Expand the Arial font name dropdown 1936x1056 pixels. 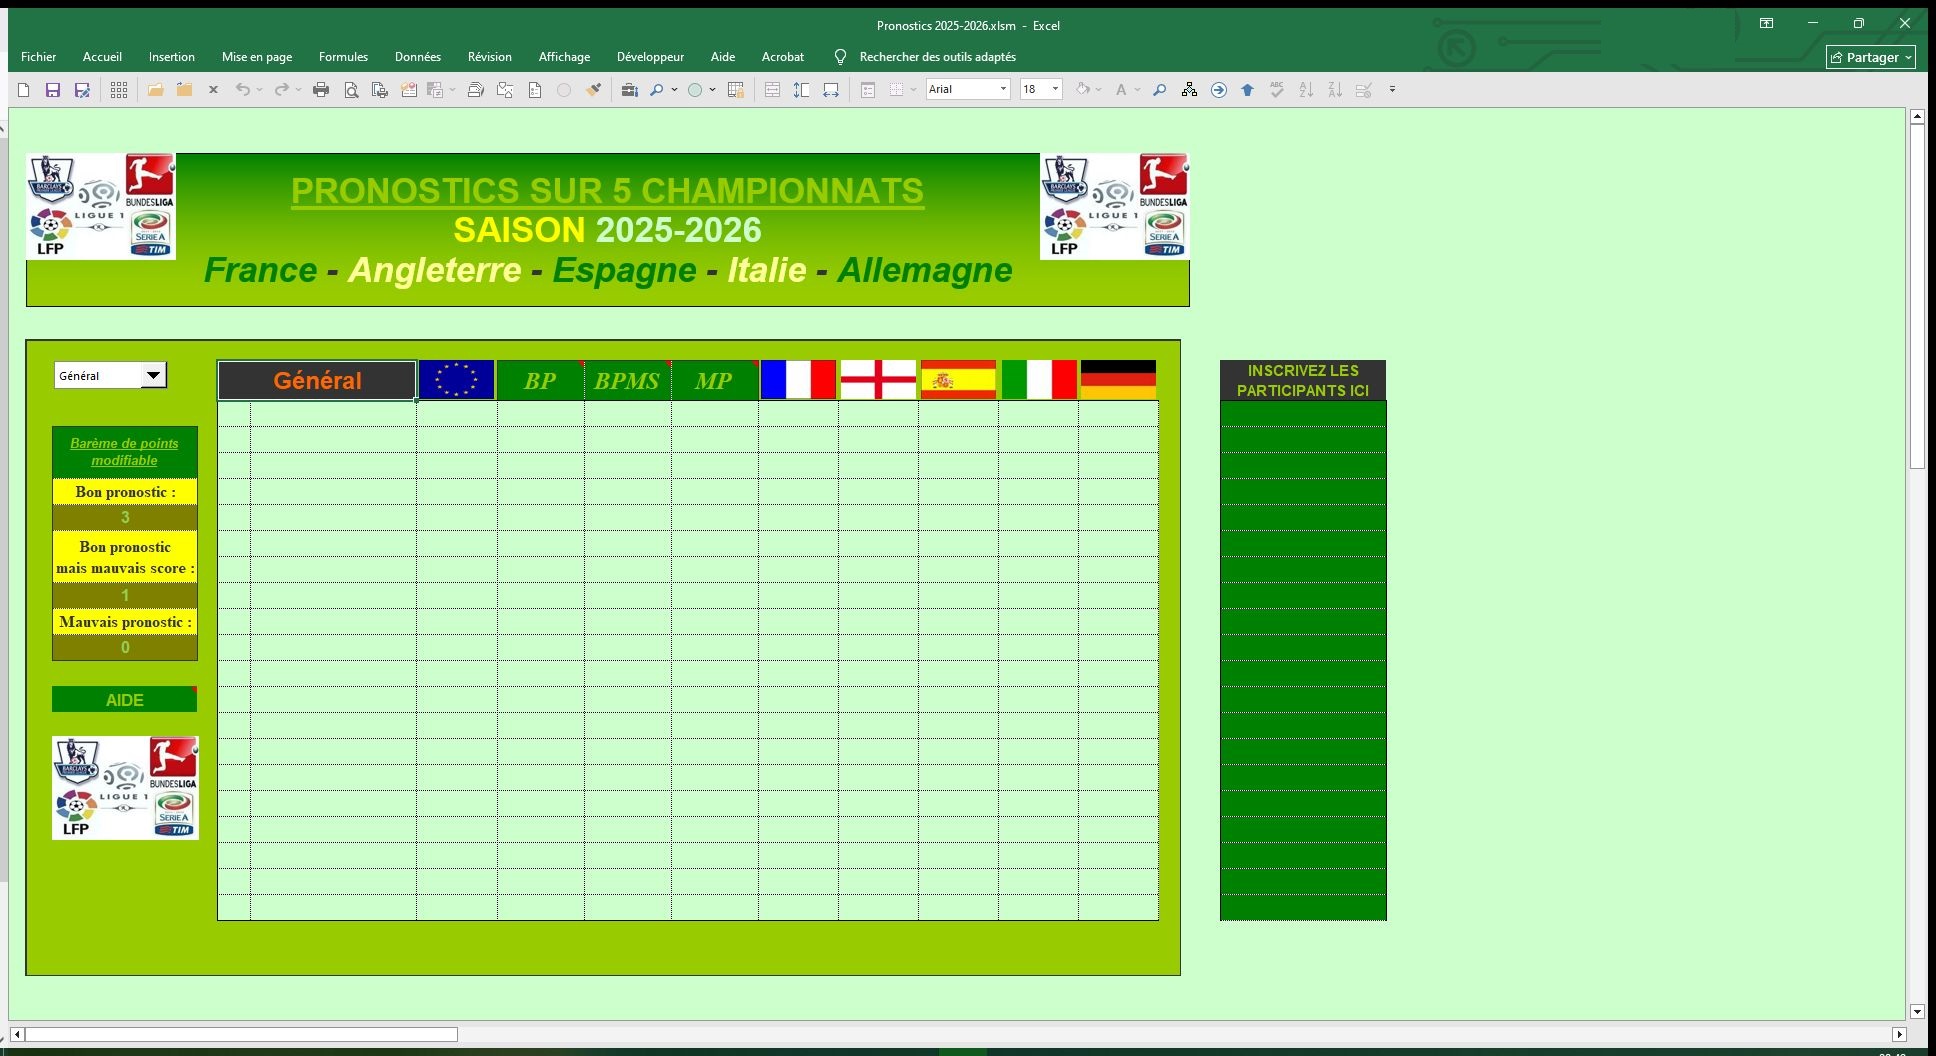pyautogui.click(x=1003, y=90)
